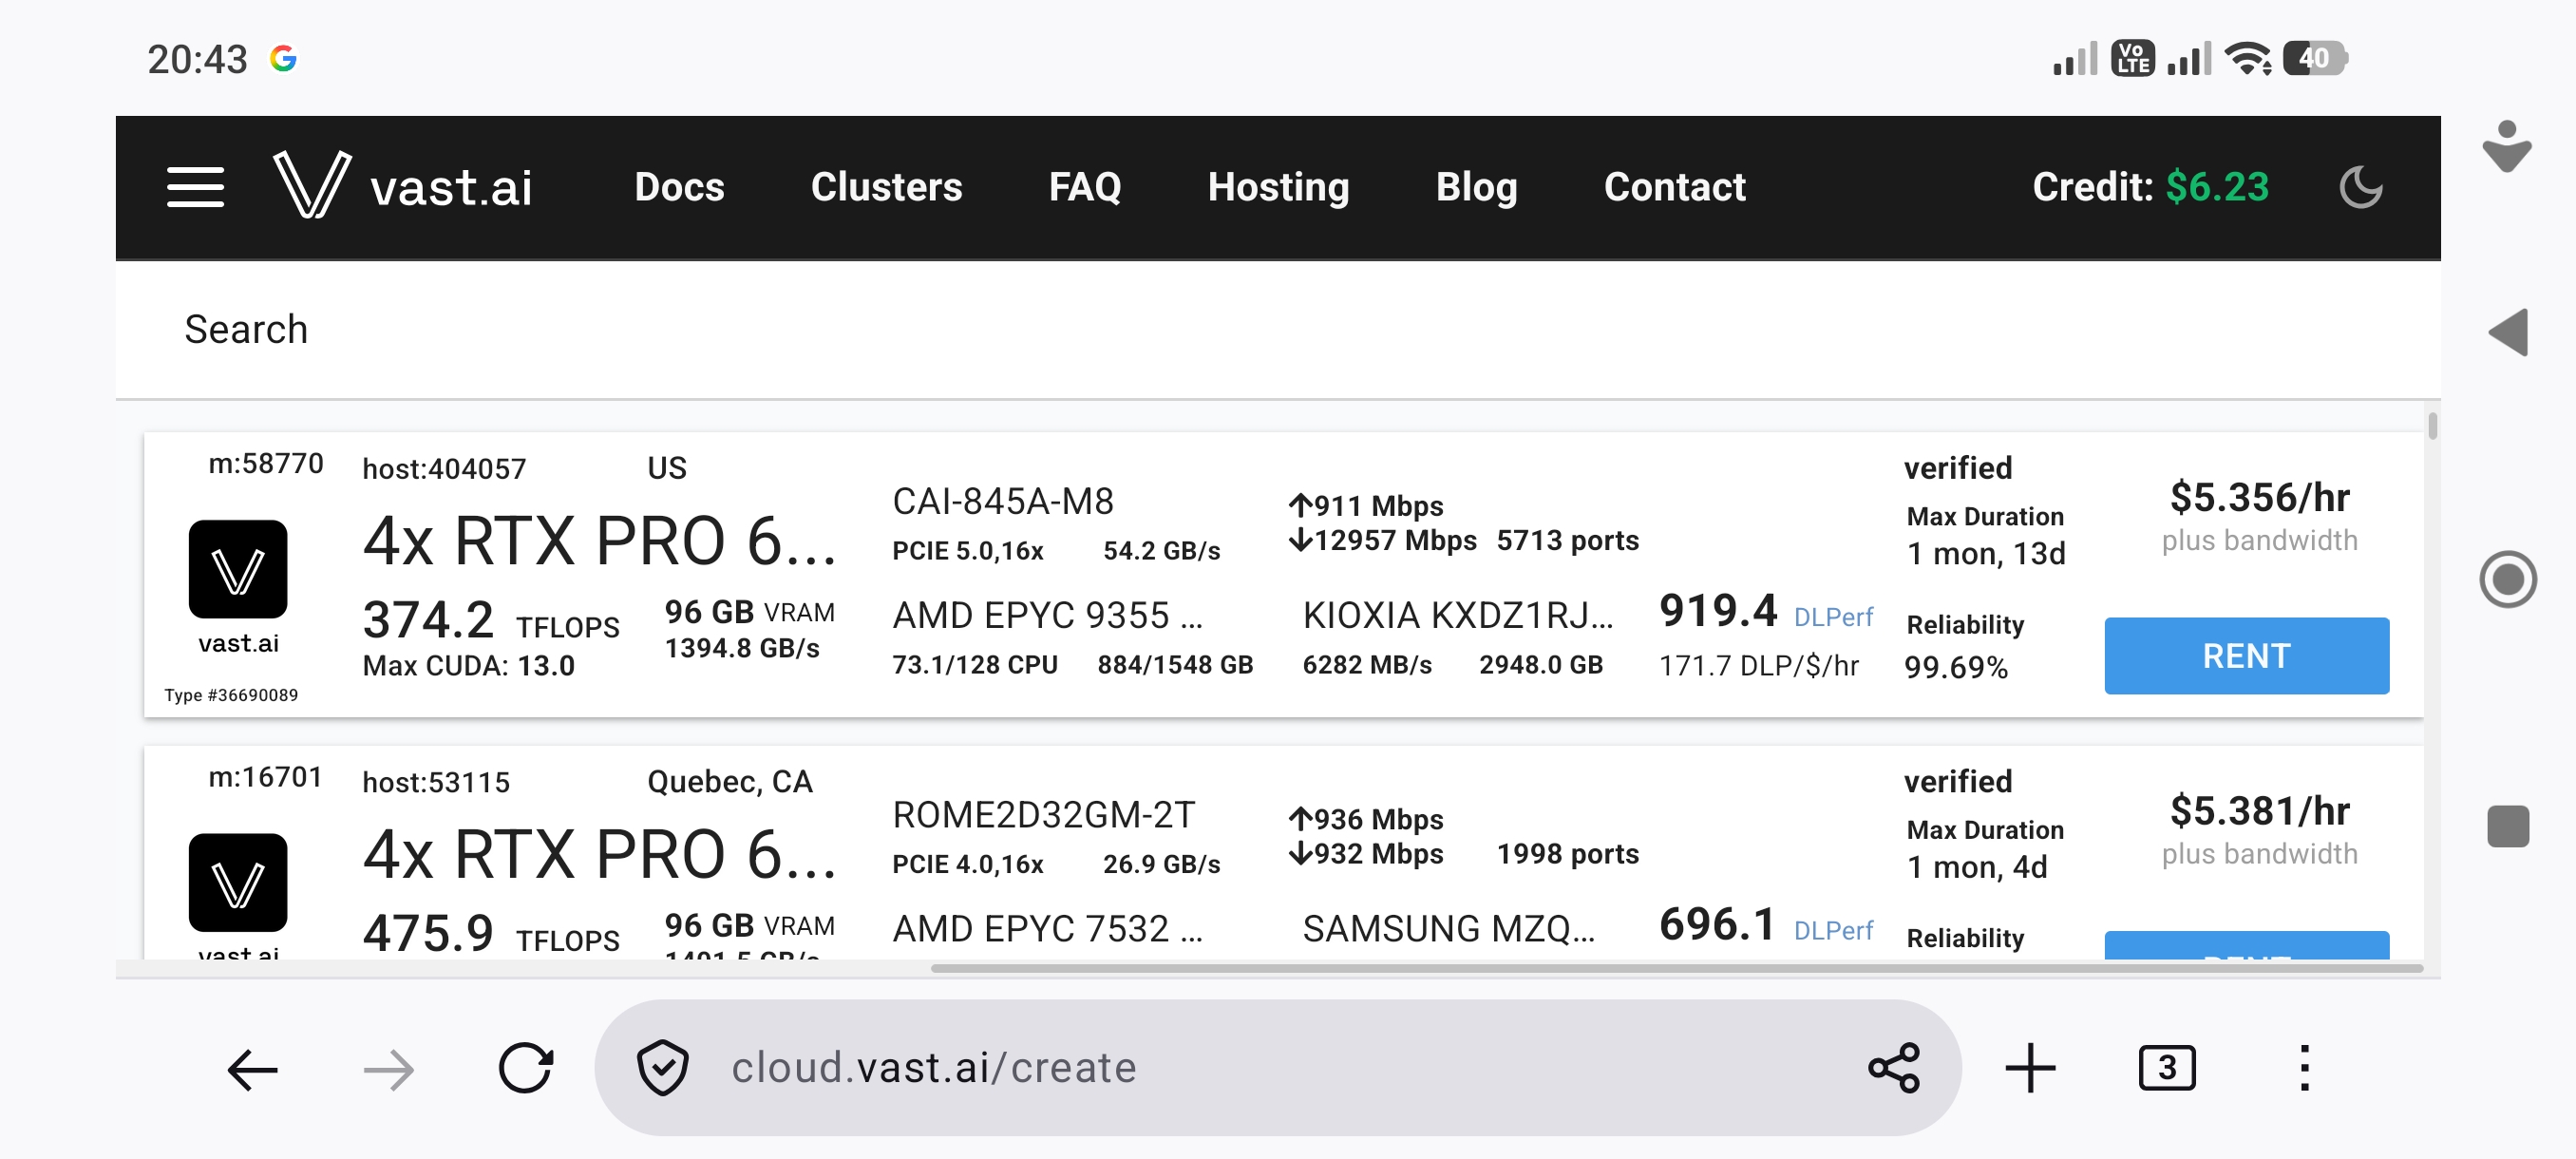Click the $5.381/hr price

click(2259, 810)
